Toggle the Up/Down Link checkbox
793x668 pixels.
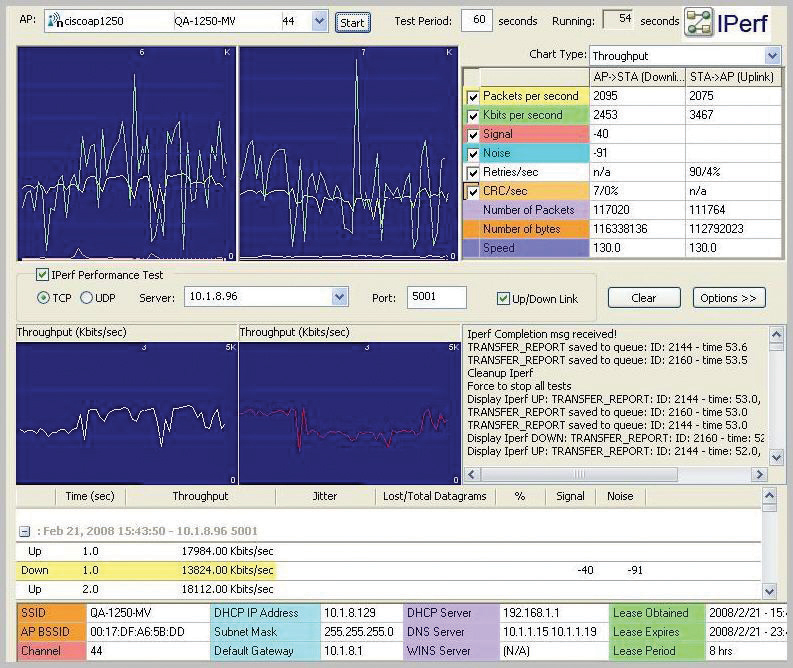click(x=503, y=298)
